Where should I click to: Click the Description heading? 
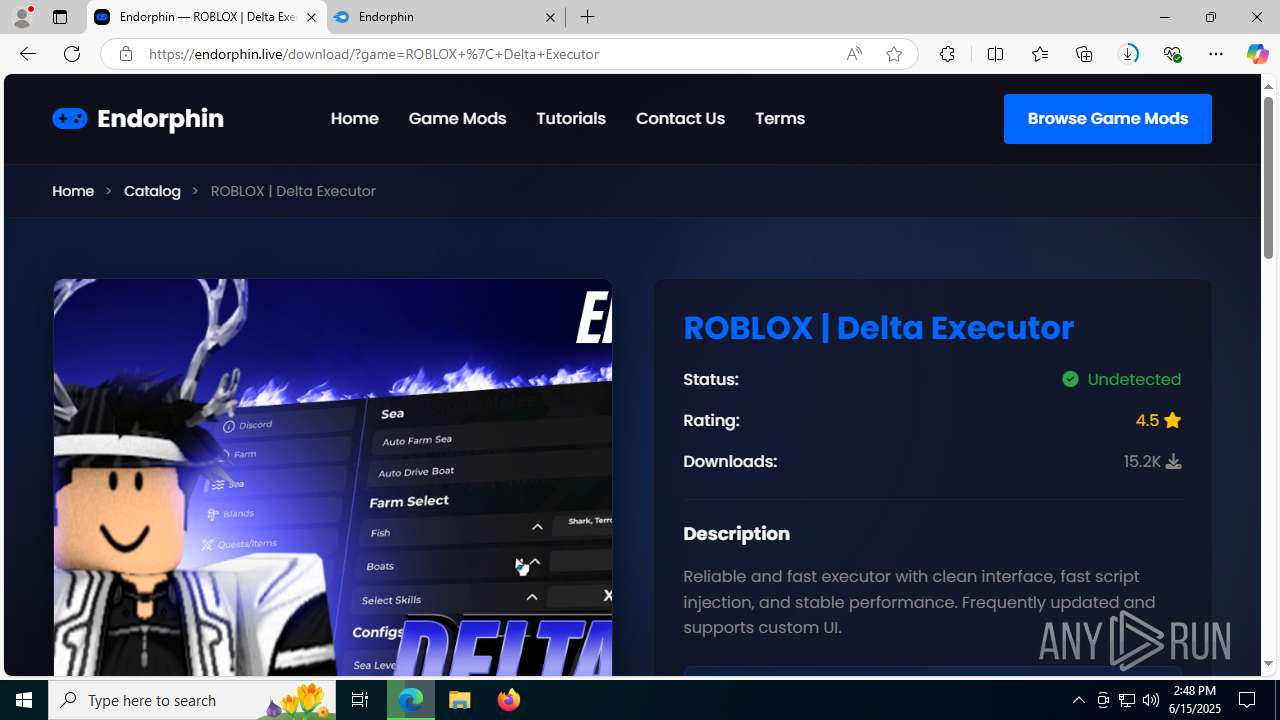click(x=736, y=534)
